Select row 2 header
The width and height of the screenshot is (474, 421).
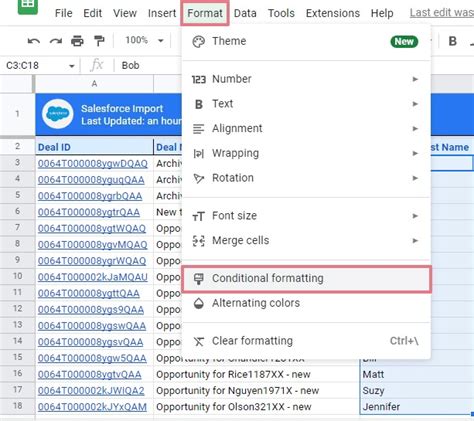pos(17,146)
